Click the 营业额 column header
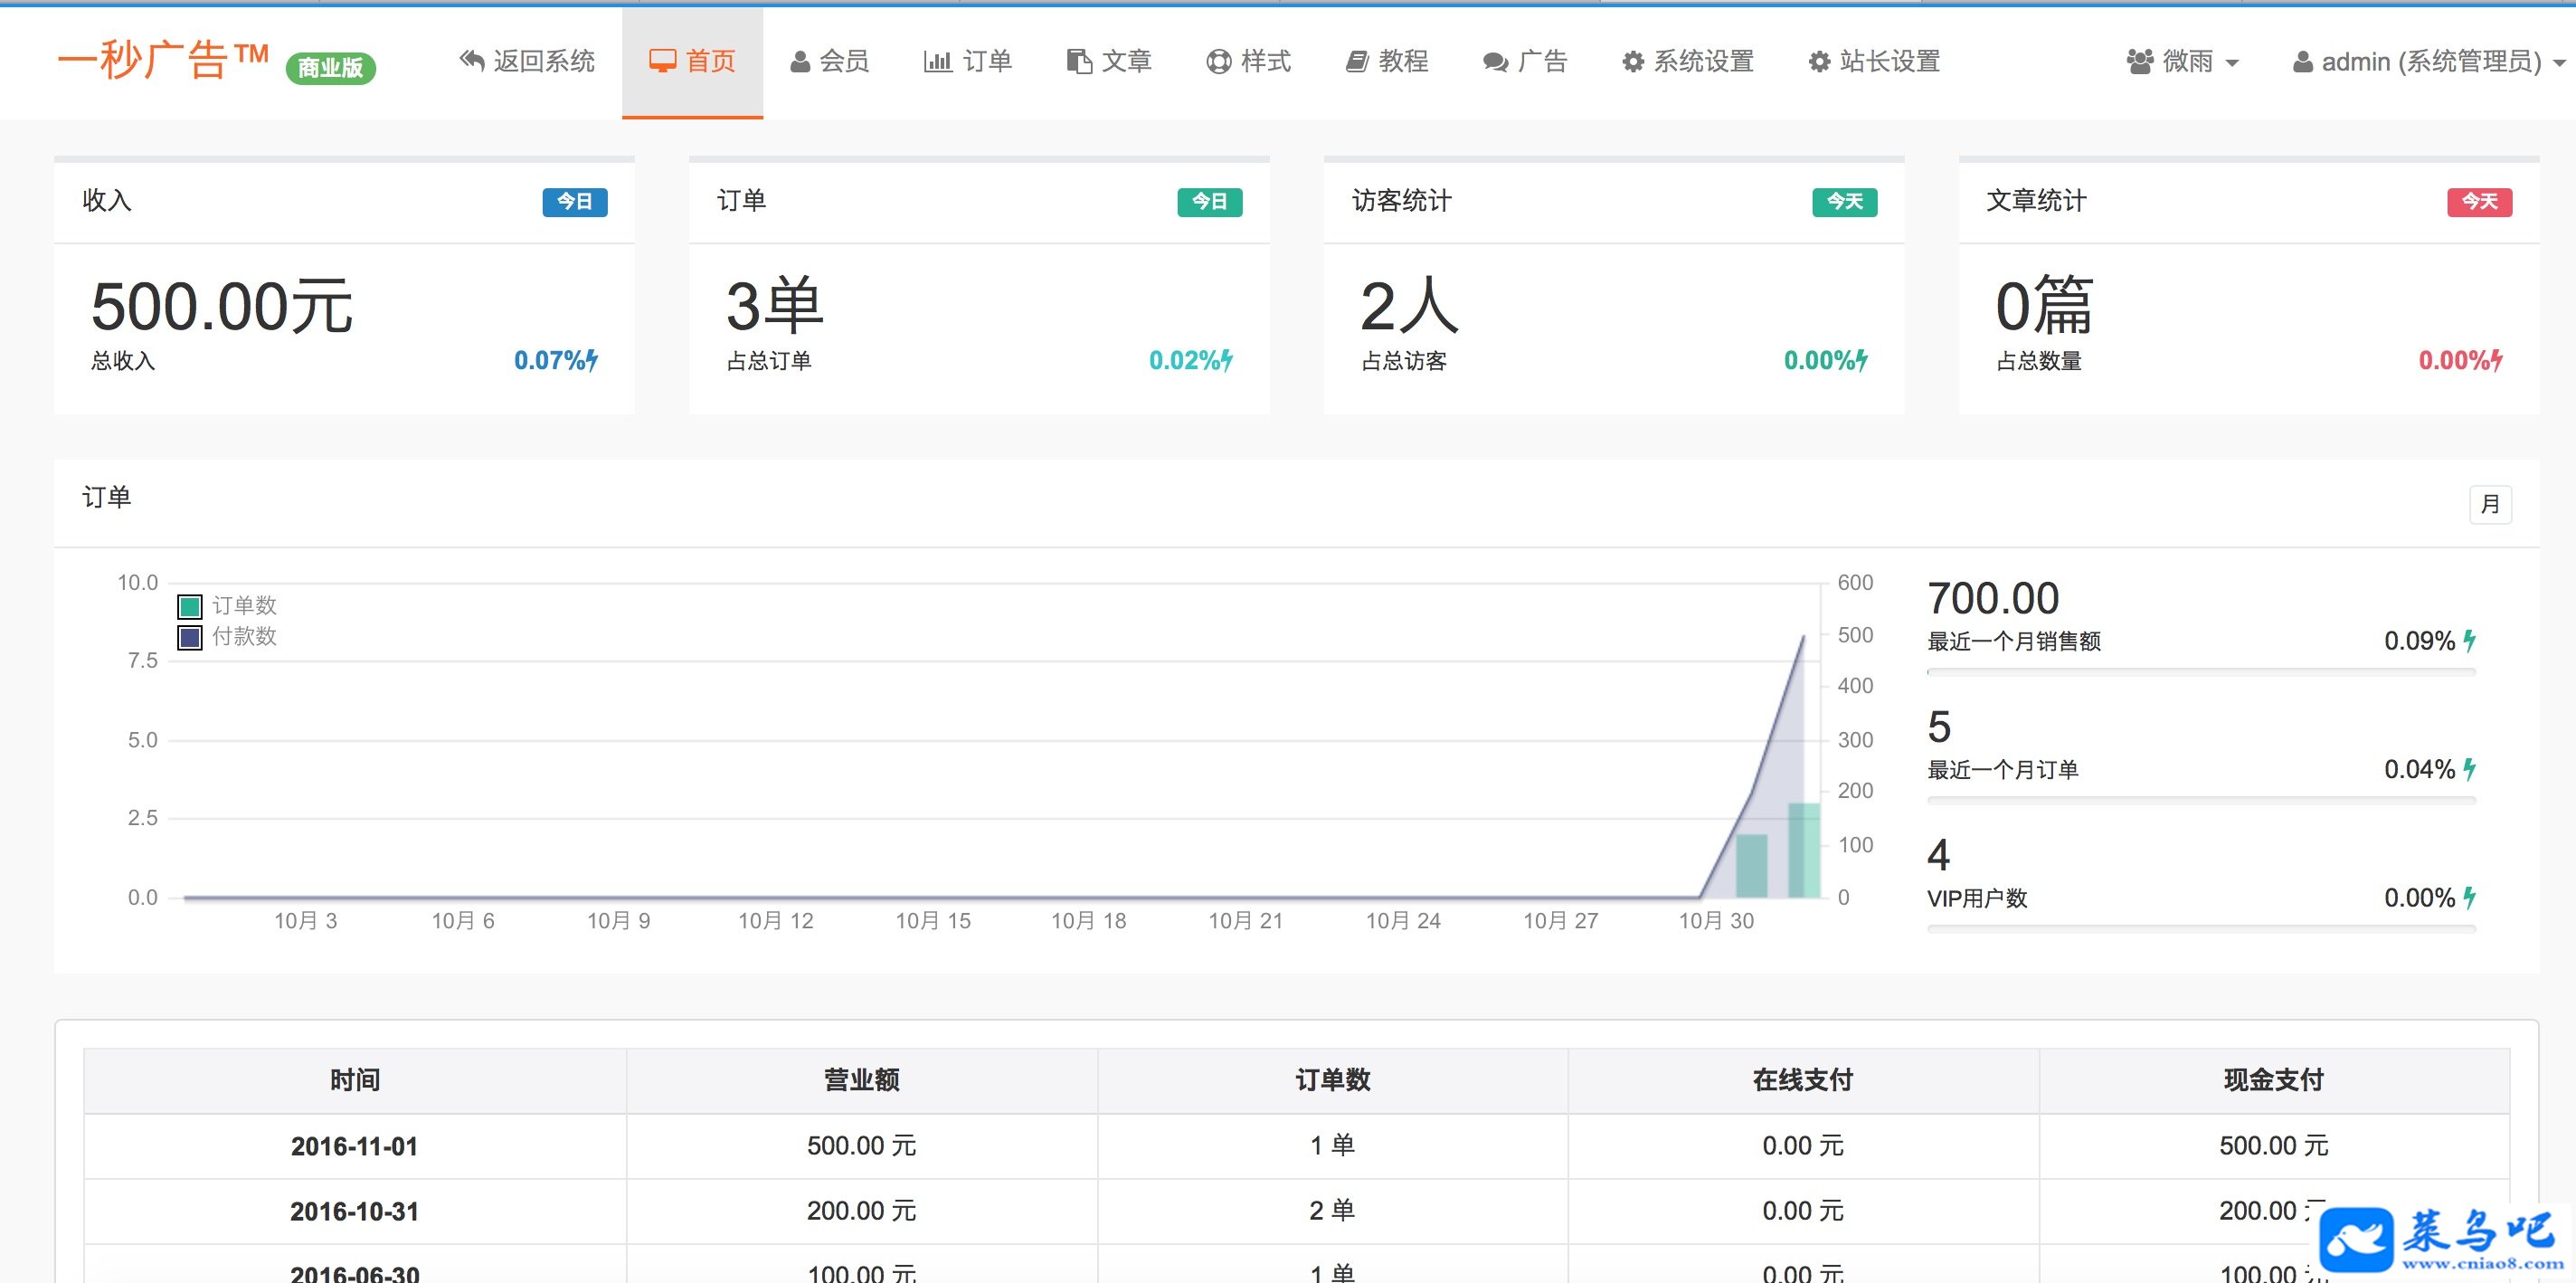 (862, 1080)
